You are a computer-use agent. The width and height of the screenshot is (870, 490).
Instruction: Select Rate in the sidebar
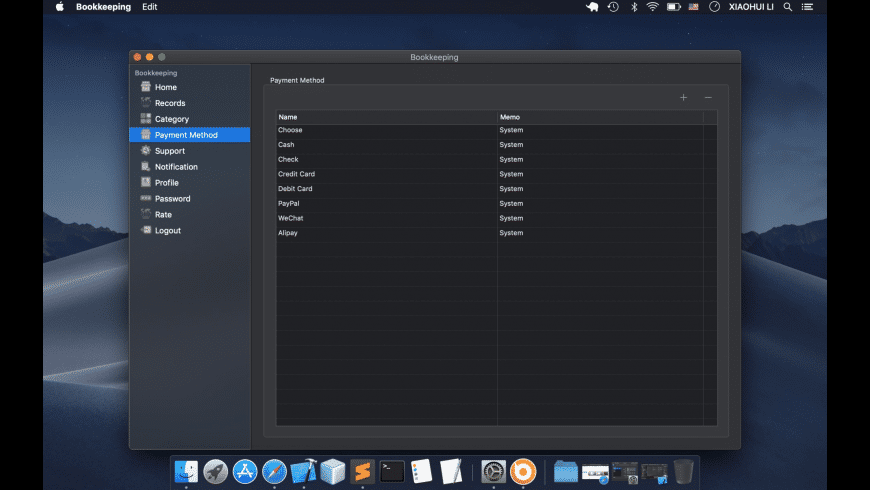tap(163, 214)
